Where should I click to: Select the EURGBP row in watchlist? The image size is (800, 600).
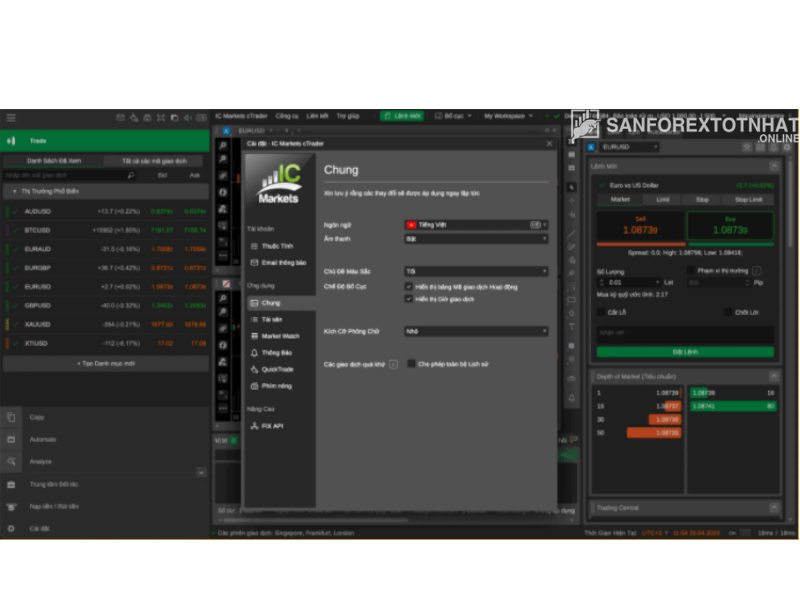click(105, 268)
